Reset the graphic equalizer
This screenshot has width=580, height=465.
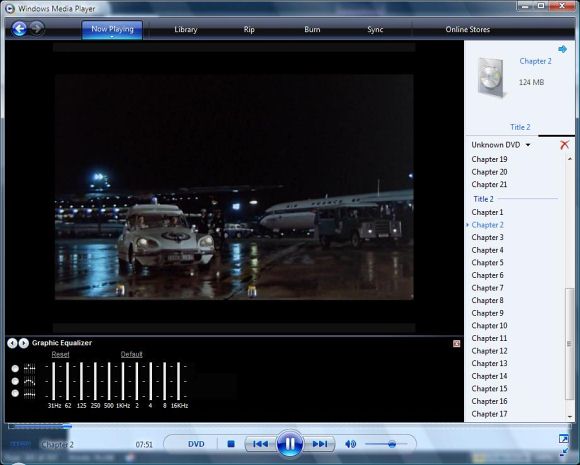pyautogui.click(x=60, y=354)
